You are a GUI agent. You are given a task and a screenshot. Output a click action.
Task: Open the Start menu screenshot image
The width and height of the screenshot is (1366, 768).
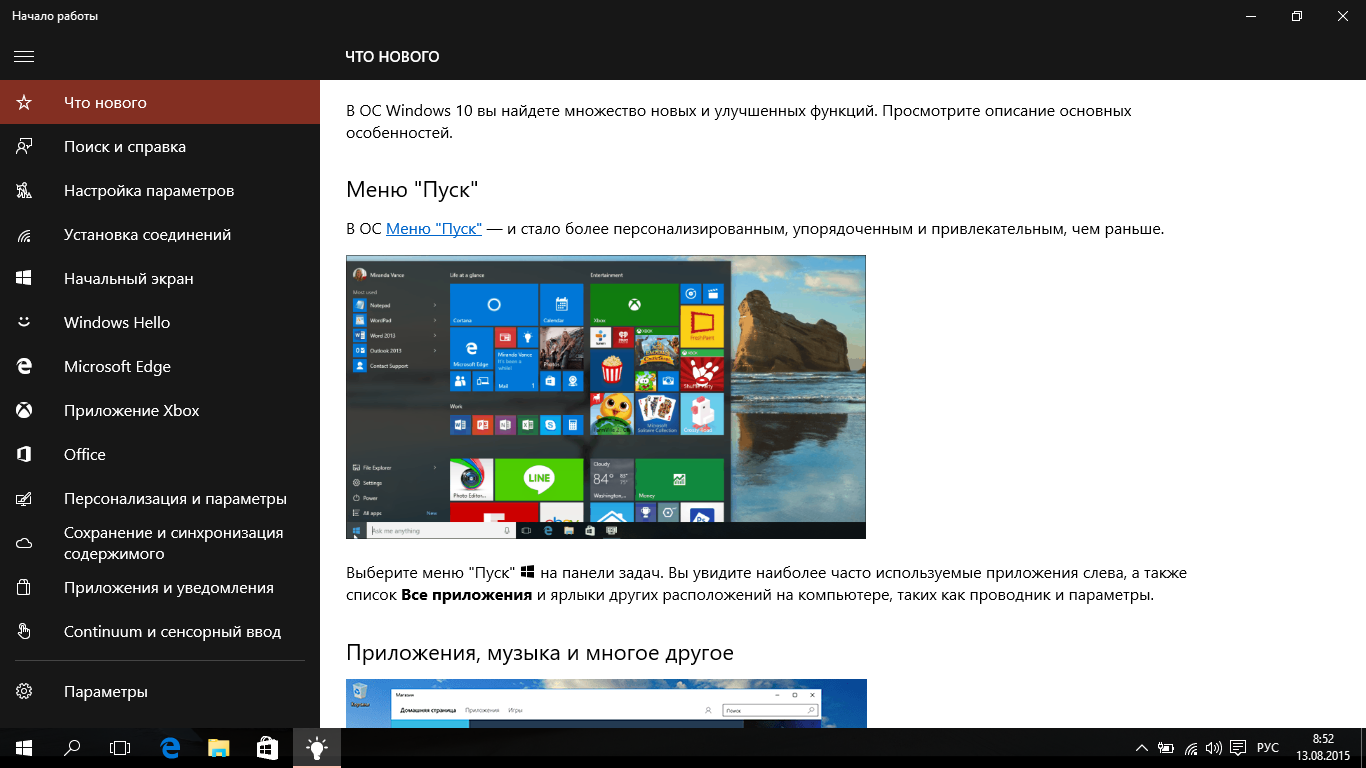pyautogui.click(x=606, y=397)
